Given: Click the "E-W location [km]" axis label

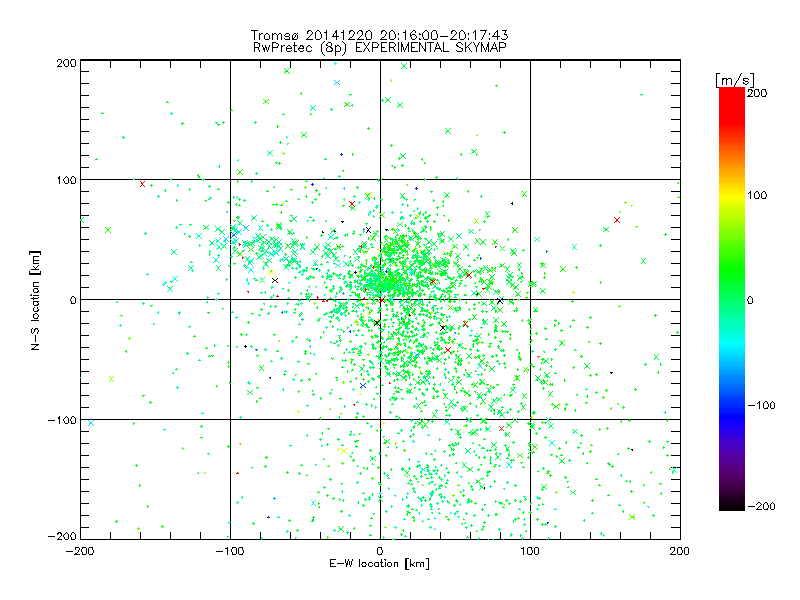Looking at the screenshot, I should pyautogui.click(x=379, y=564).
